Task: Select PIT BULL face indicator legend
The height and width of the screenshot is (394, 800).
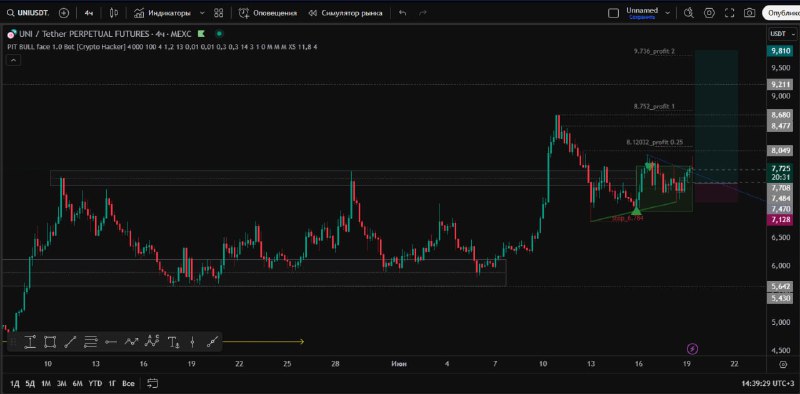Action: point(162,47)
